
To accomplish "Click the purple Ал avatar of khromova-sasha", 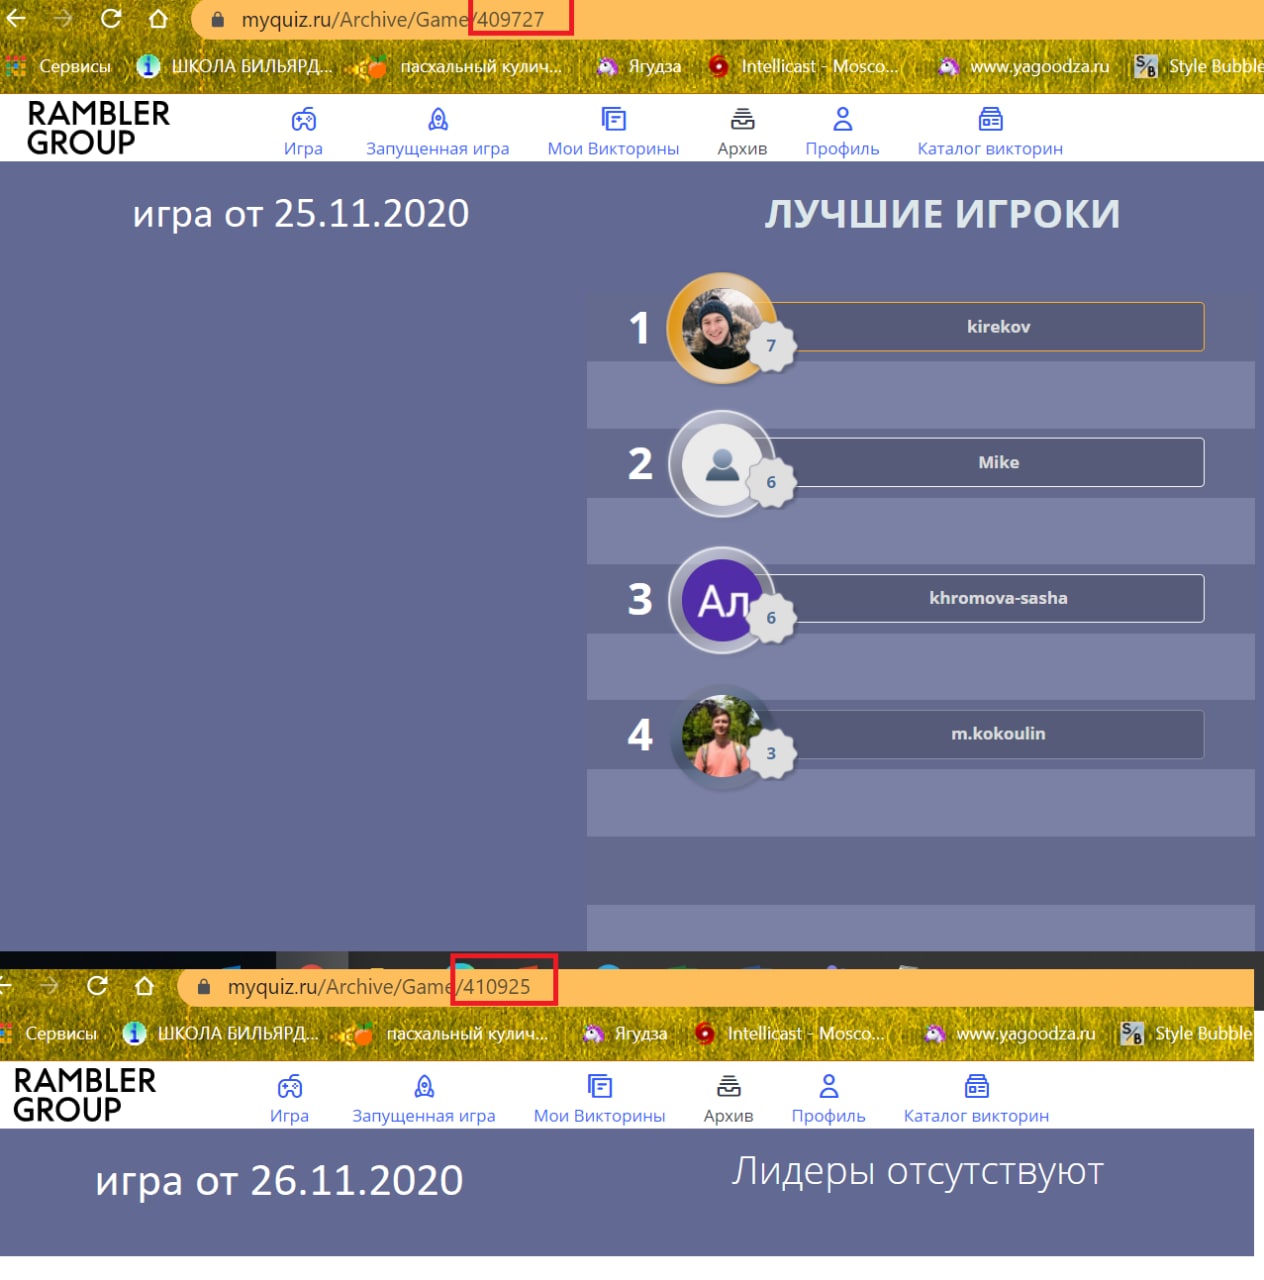I will pyautogui.click(x=721, y=600).
